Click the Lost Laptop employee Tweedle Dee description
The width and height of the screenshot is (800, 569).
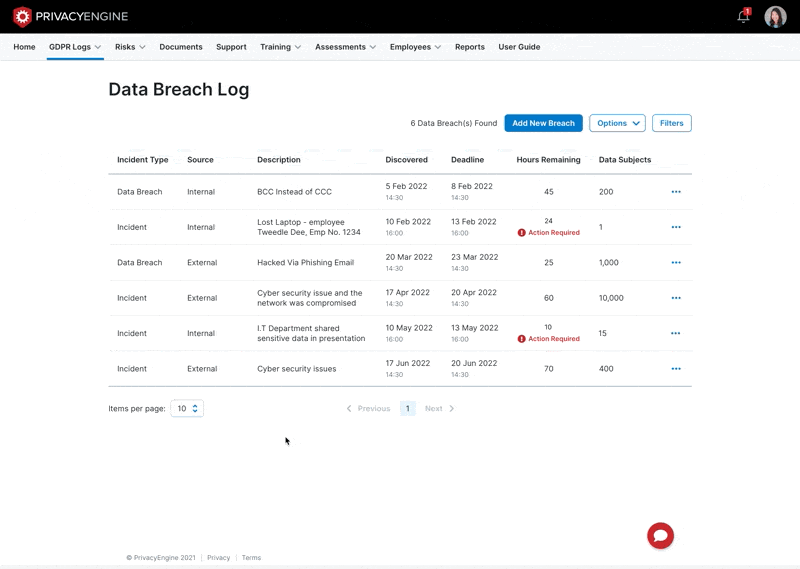tap(309, 227)
